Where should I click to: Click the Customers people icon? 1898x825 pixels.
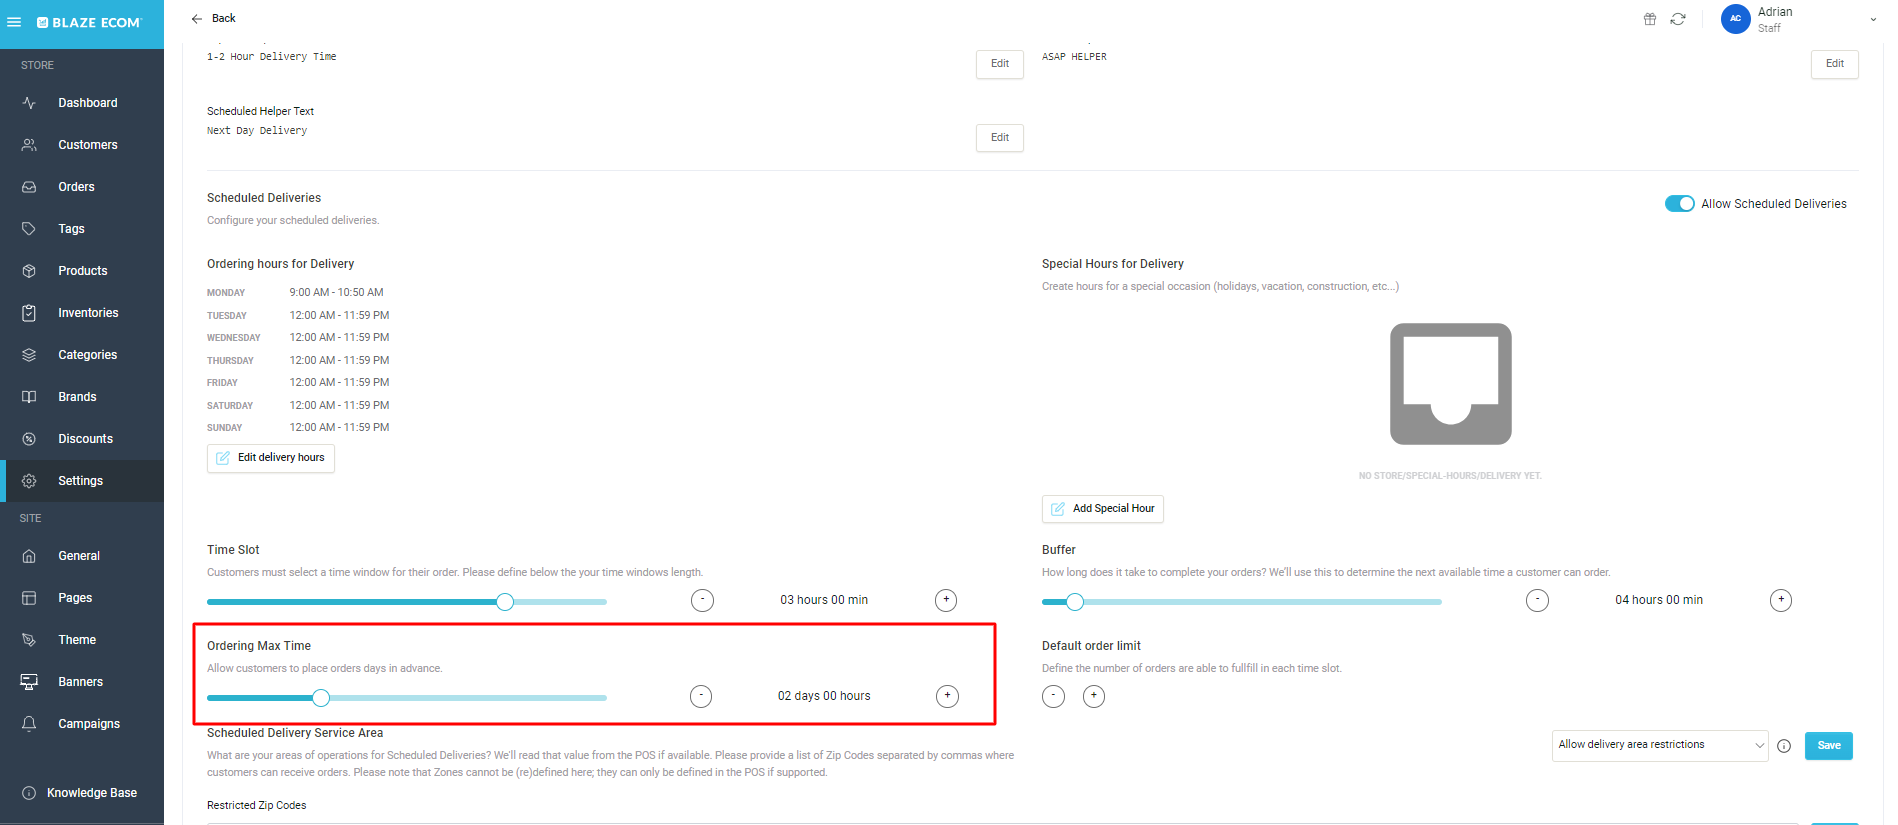pos(29,145)
